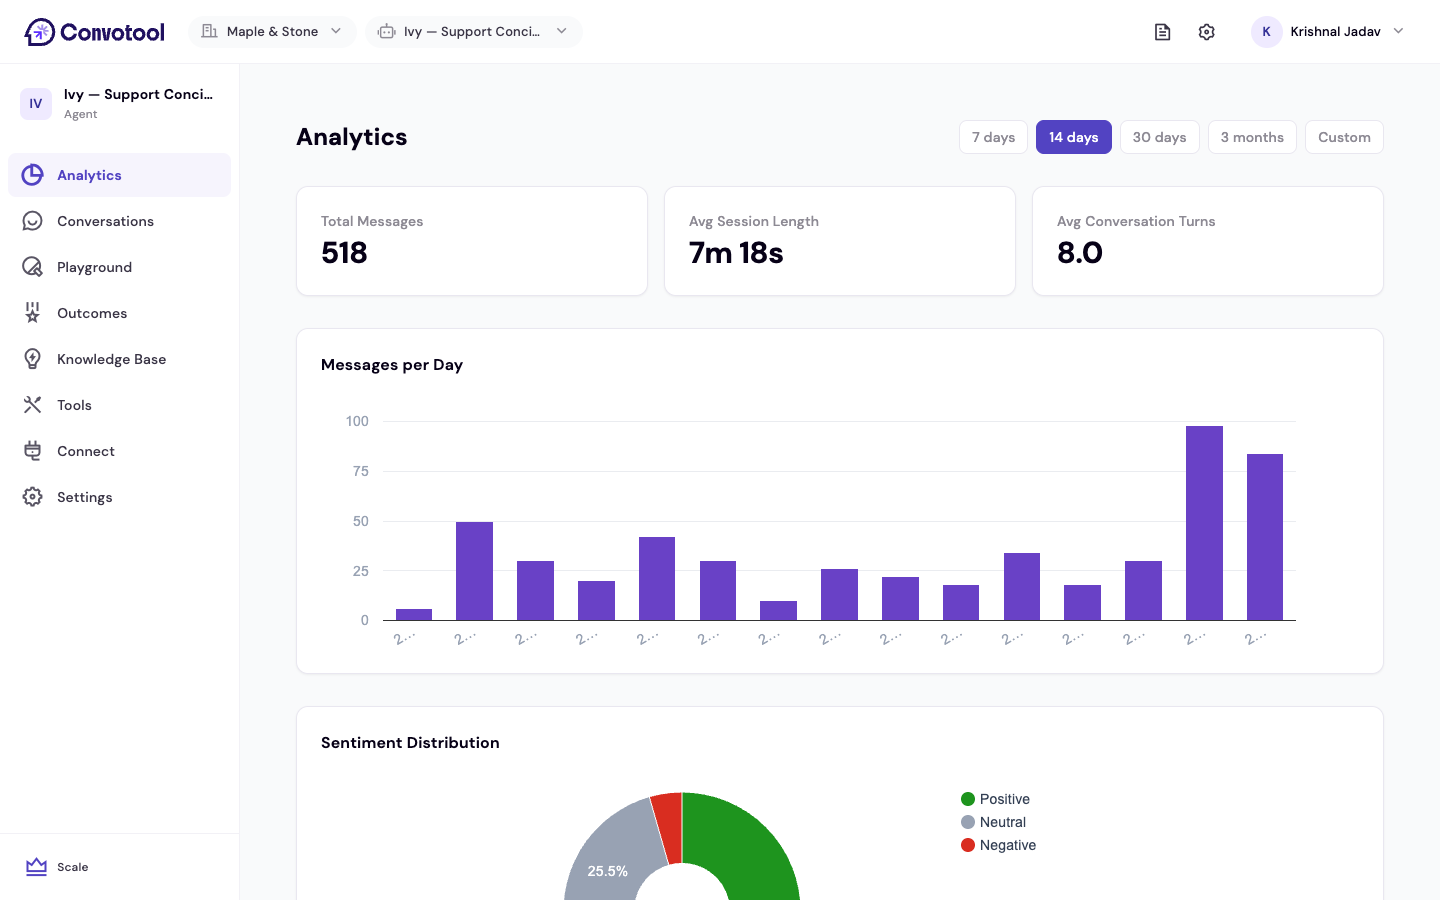Open the Outcomes page
Image resolution: width=1440 pixels, height=900 pixels.
pyautogui.click(x=119, y=313)
